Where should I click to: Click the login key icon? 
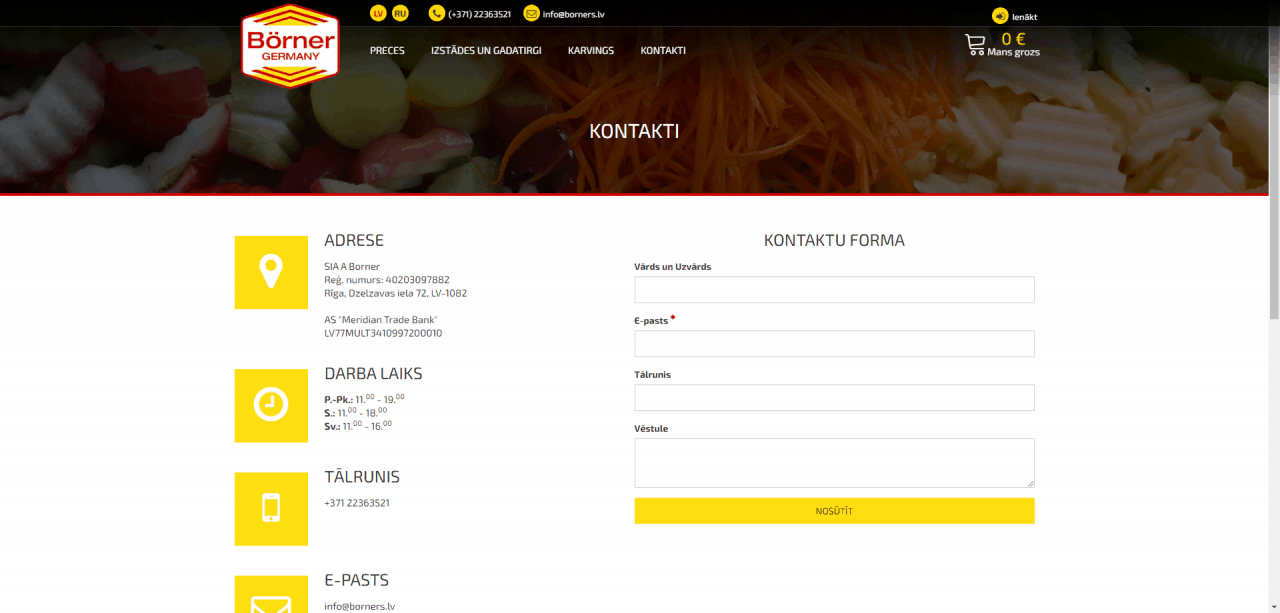(x=1000, y=16)
